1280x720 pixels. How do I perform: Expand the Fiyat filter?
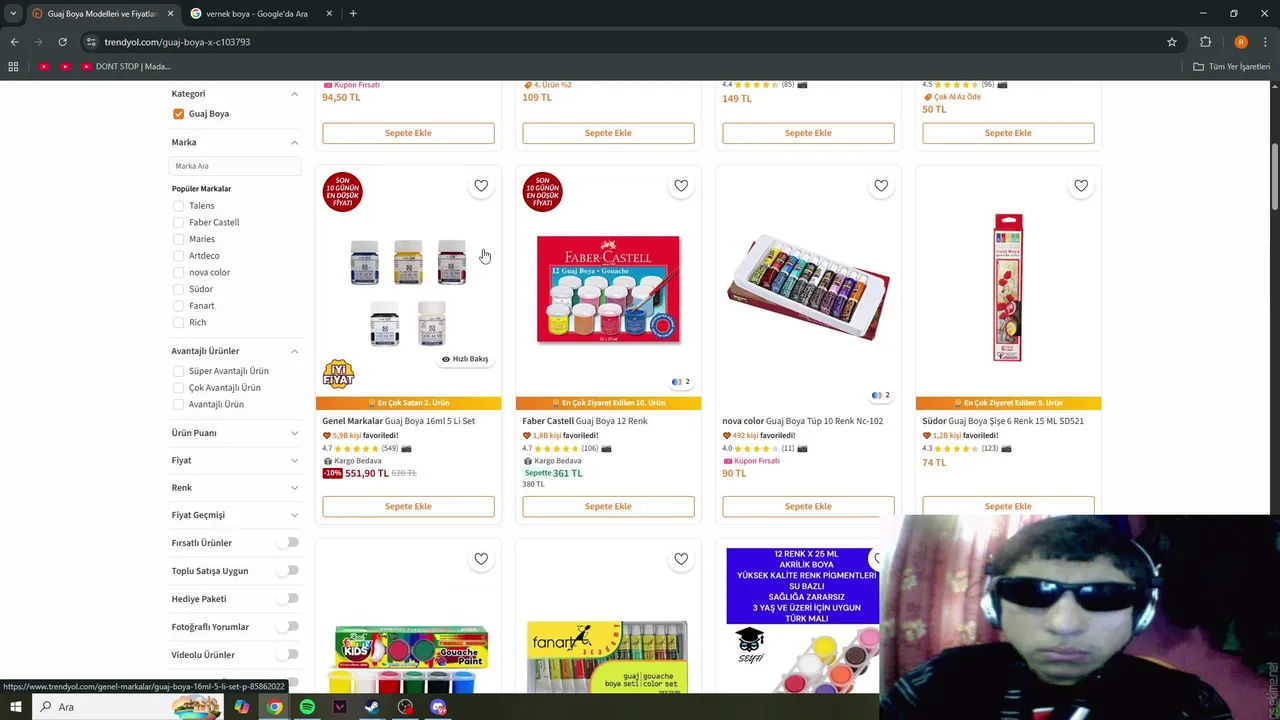(x=294, y=460)
